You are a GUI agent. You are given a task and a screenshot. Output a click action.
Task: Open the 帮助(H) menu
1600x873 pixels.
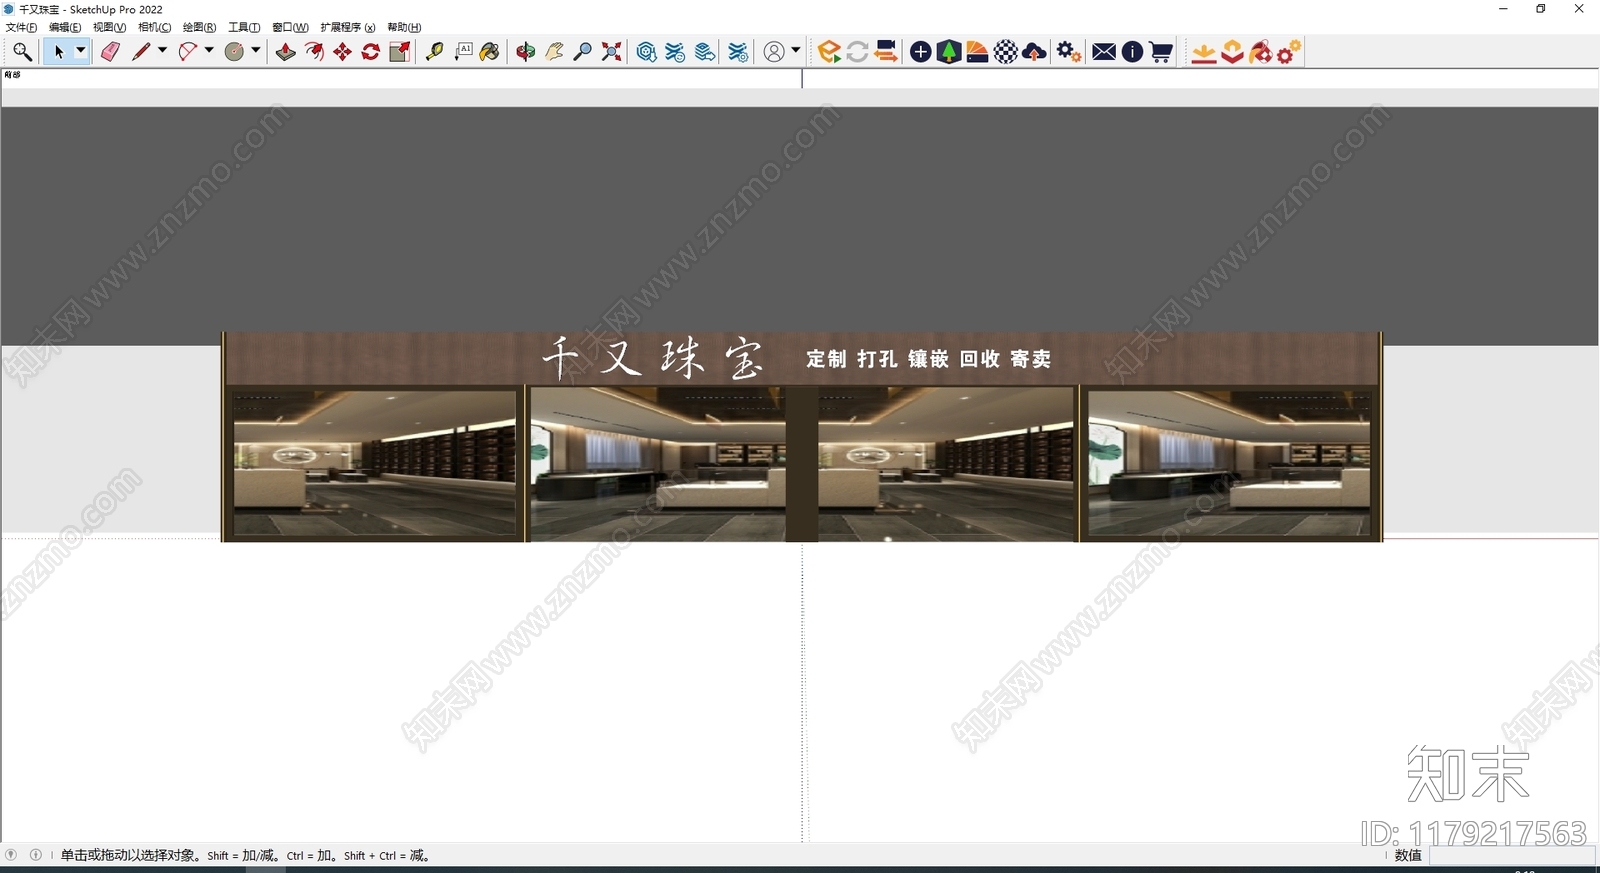404,28
